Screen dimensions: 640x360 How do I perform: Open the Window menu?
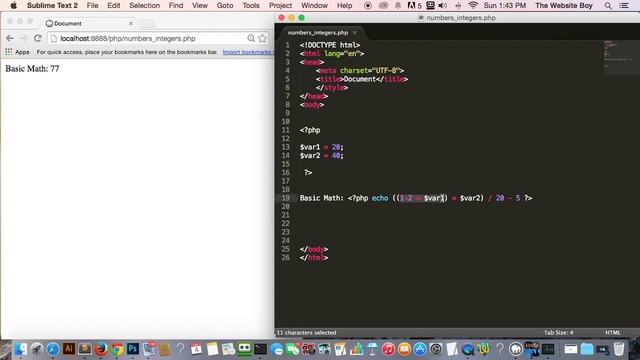[314, 6]
